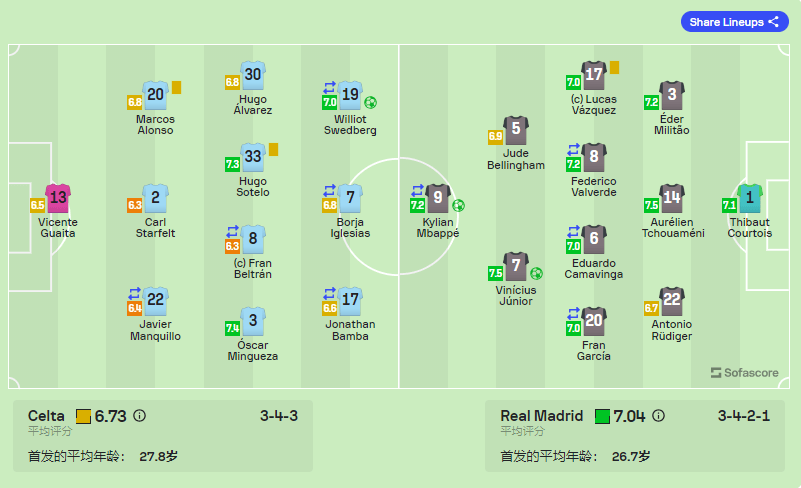
Task: Click Kylian Mbappé's number 9 jersey
Action: click(x=438, y=198)
